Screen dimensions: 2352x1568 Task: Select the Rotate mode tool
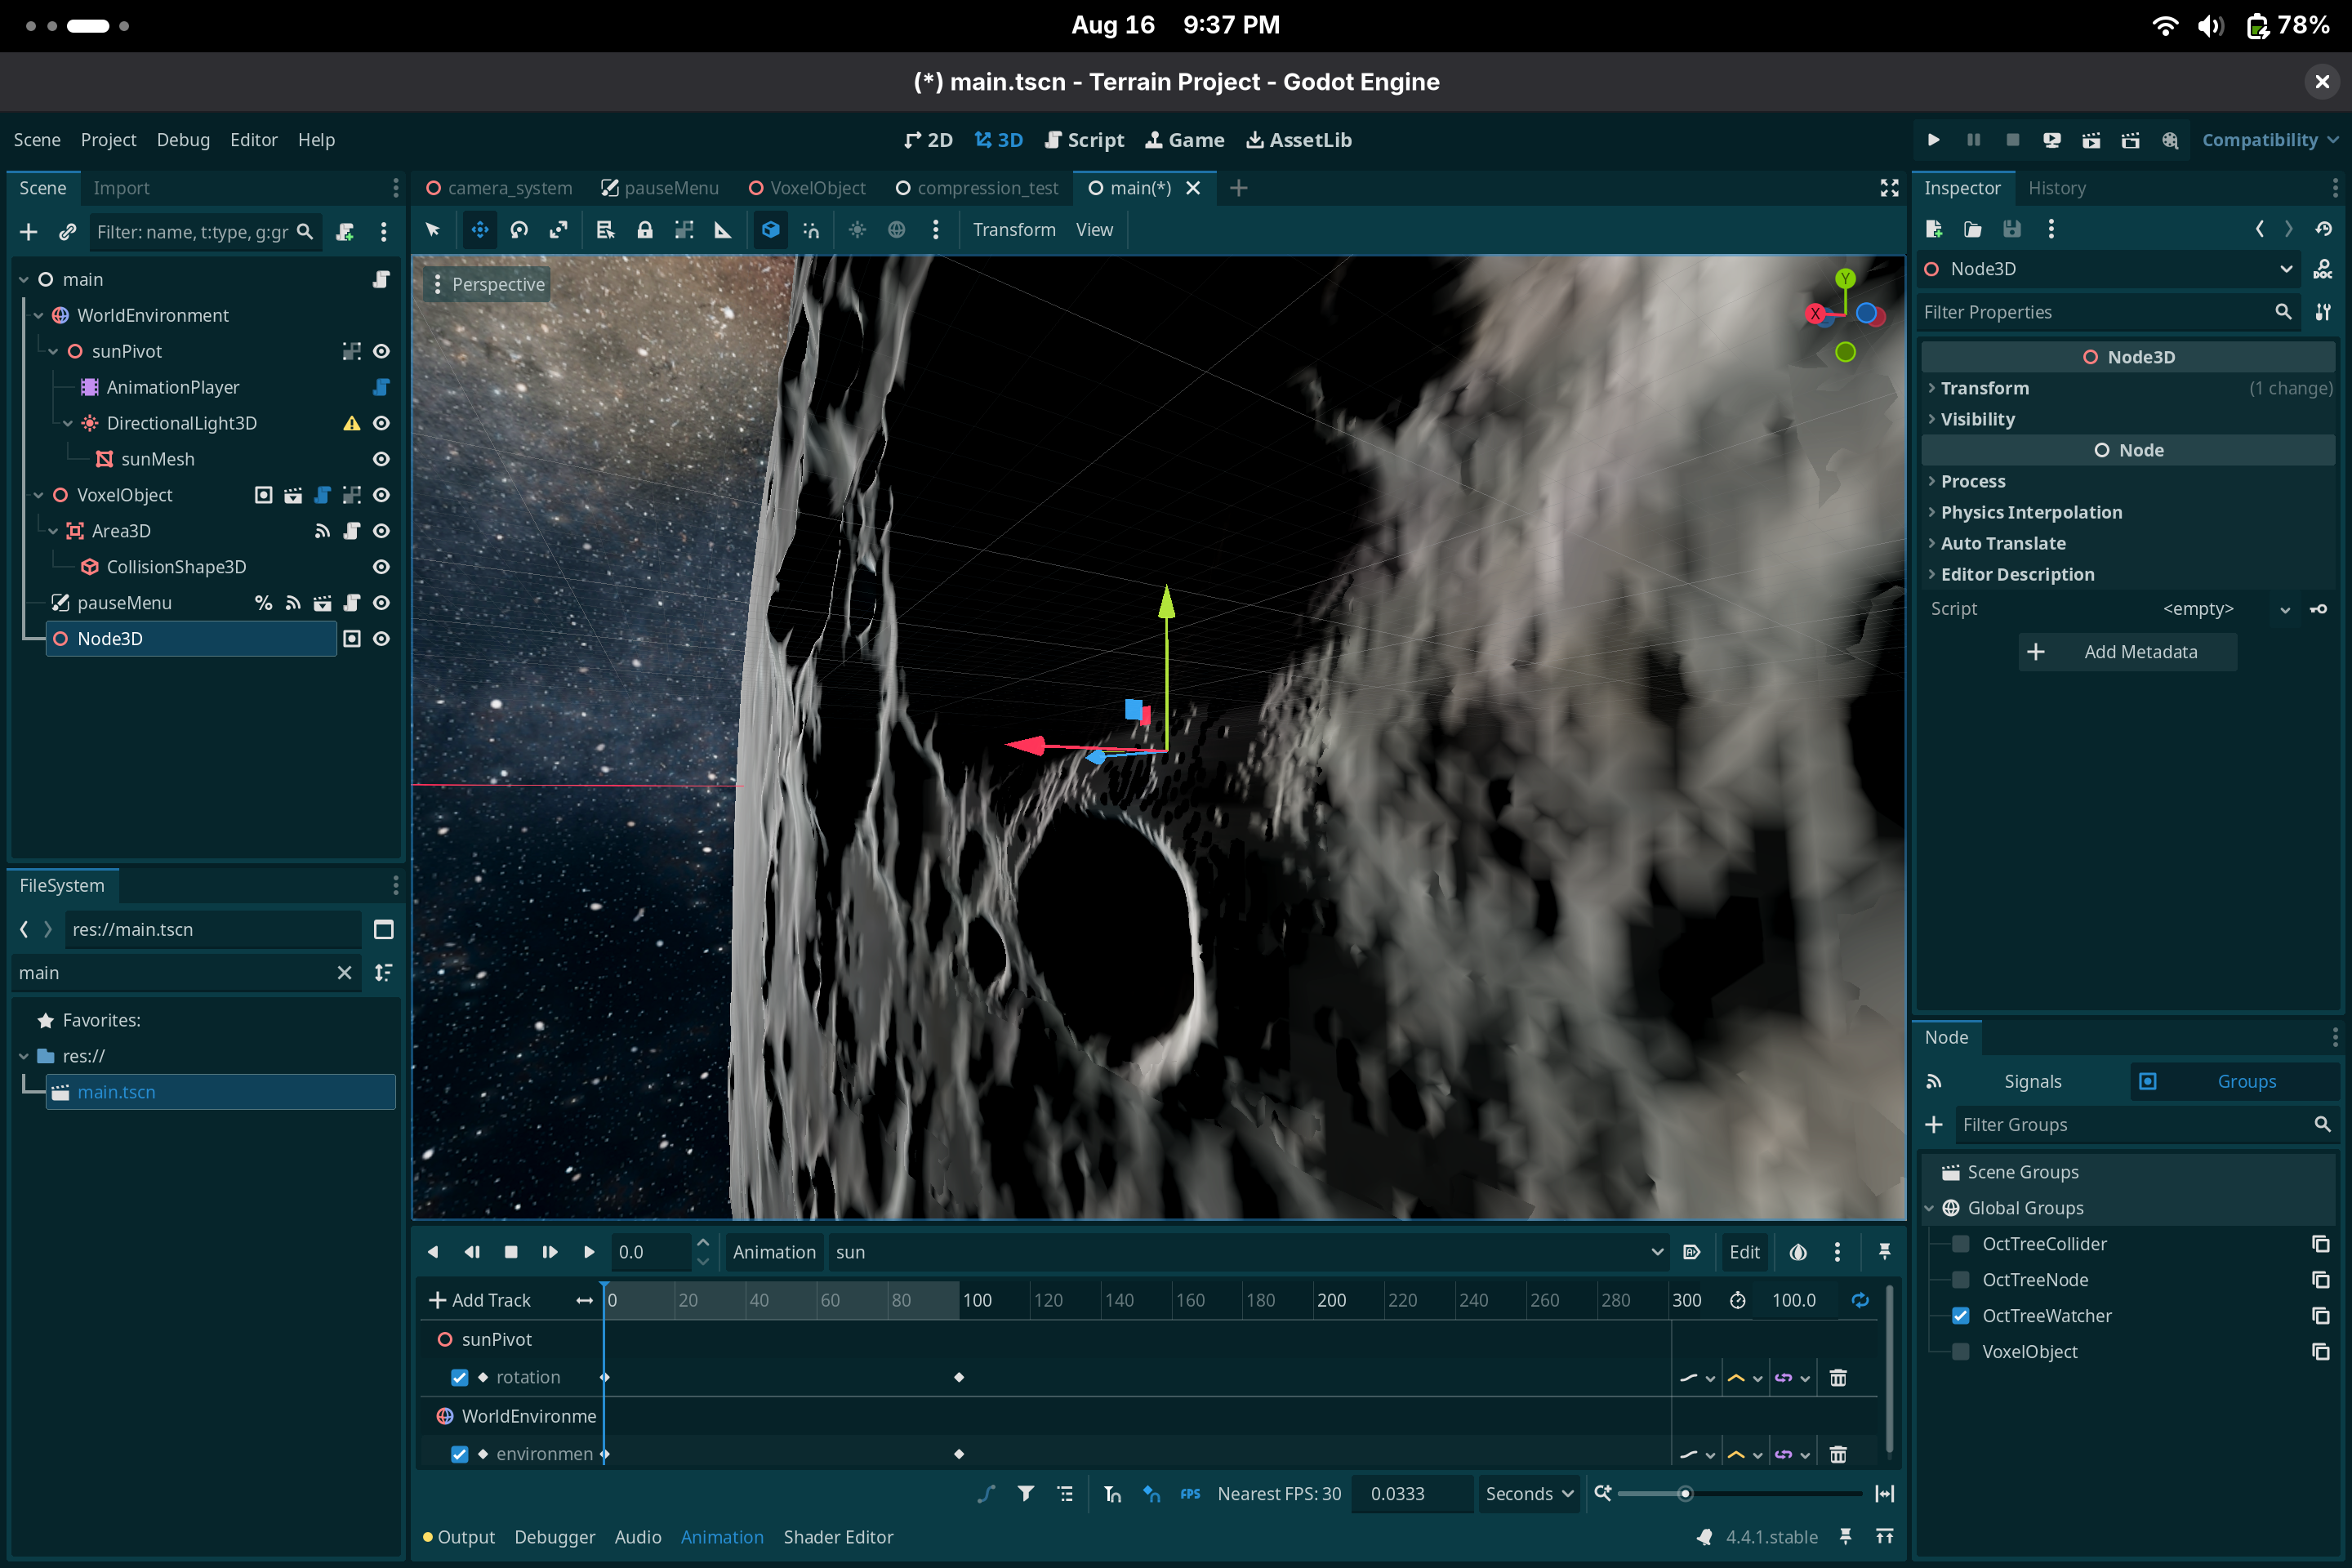519,230
